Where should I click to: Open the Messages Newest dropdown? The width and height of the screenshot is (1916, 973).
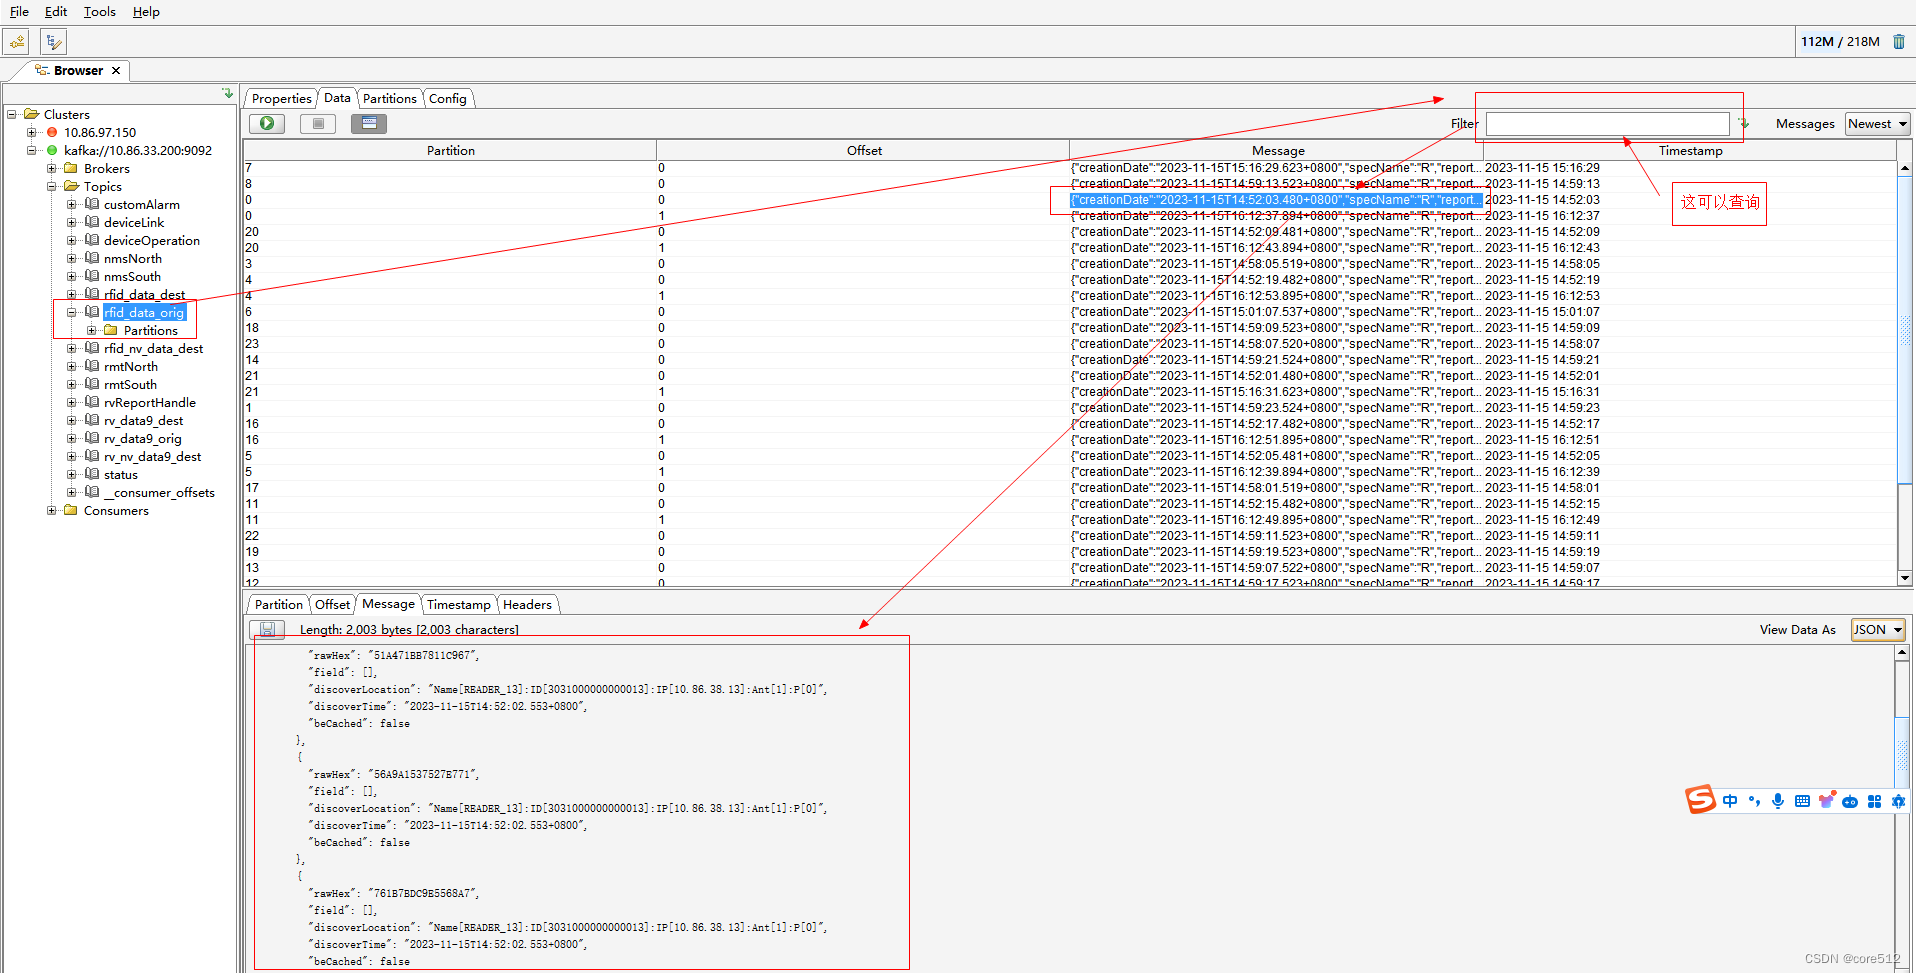[x=1877, y=123]
